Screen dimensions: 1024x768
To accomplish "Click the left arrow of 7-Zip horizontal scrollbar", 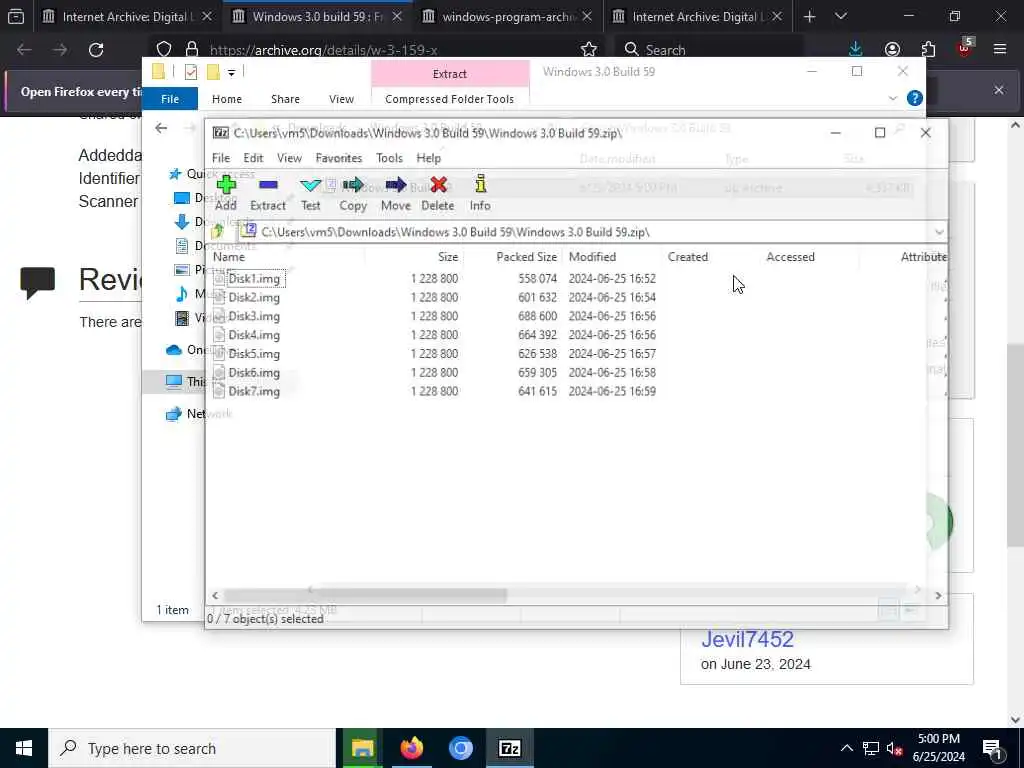I will 215,596.
